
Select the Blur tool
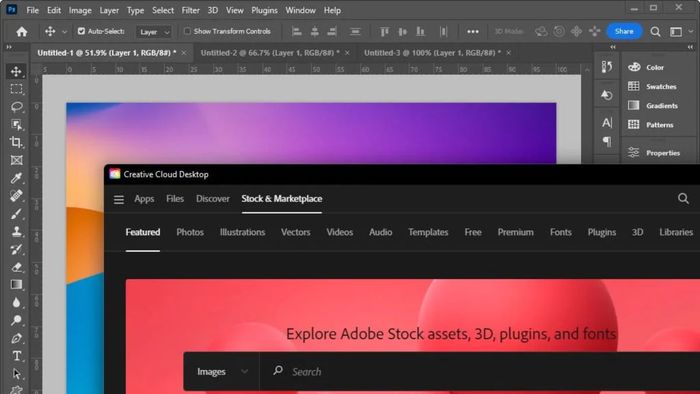17,303
